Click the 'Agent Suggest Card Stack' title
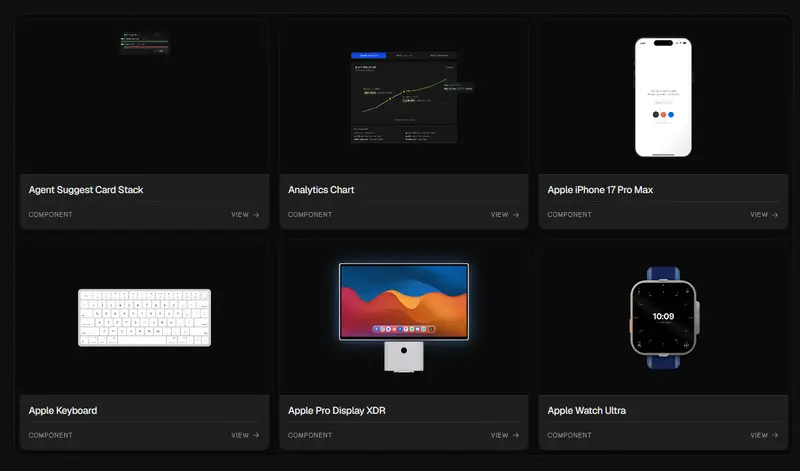 point(86,190)
